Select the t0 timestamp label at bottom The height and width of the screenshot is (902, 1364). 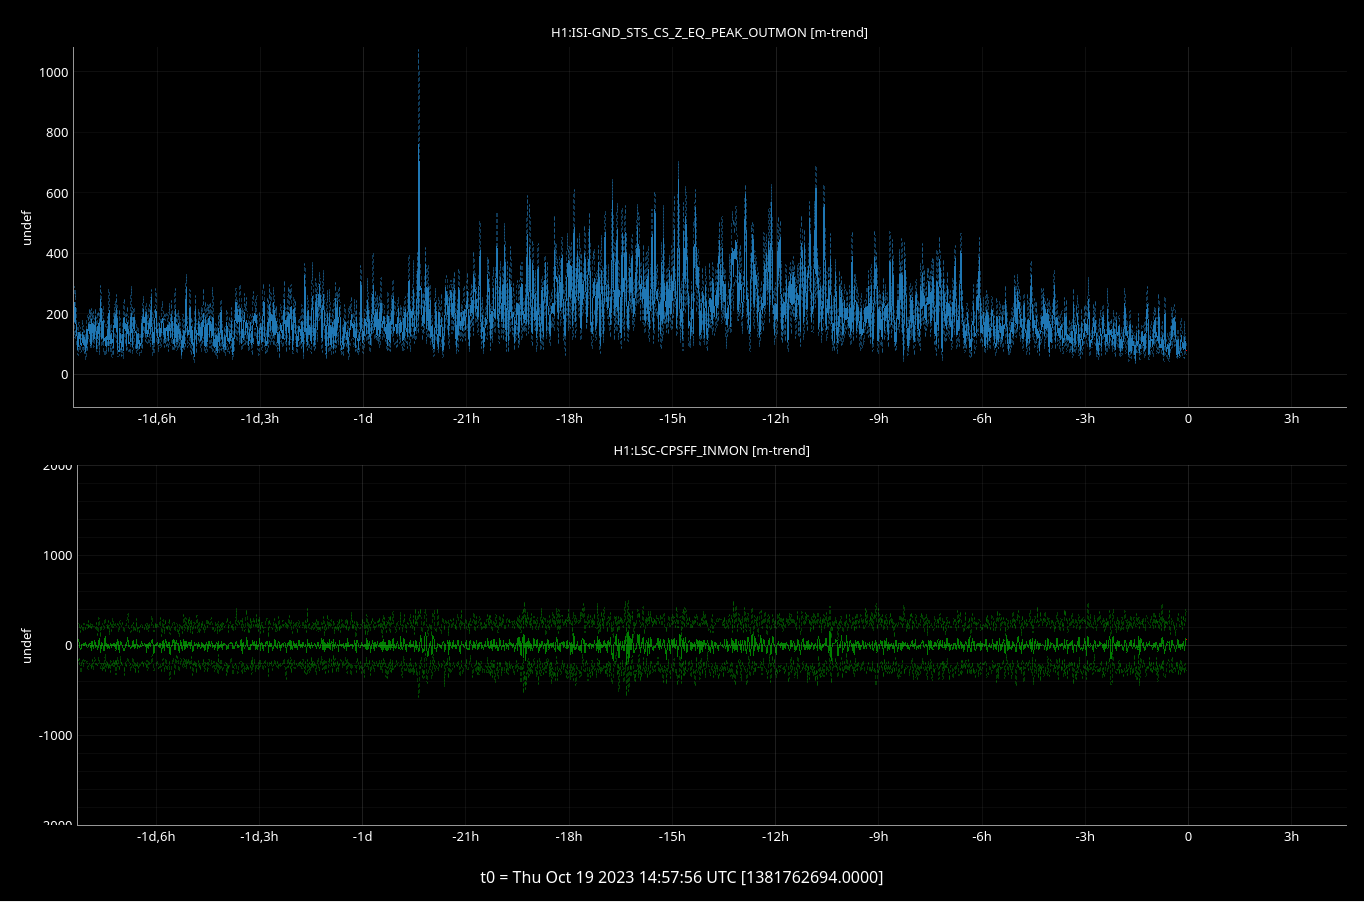click(681, 877)
